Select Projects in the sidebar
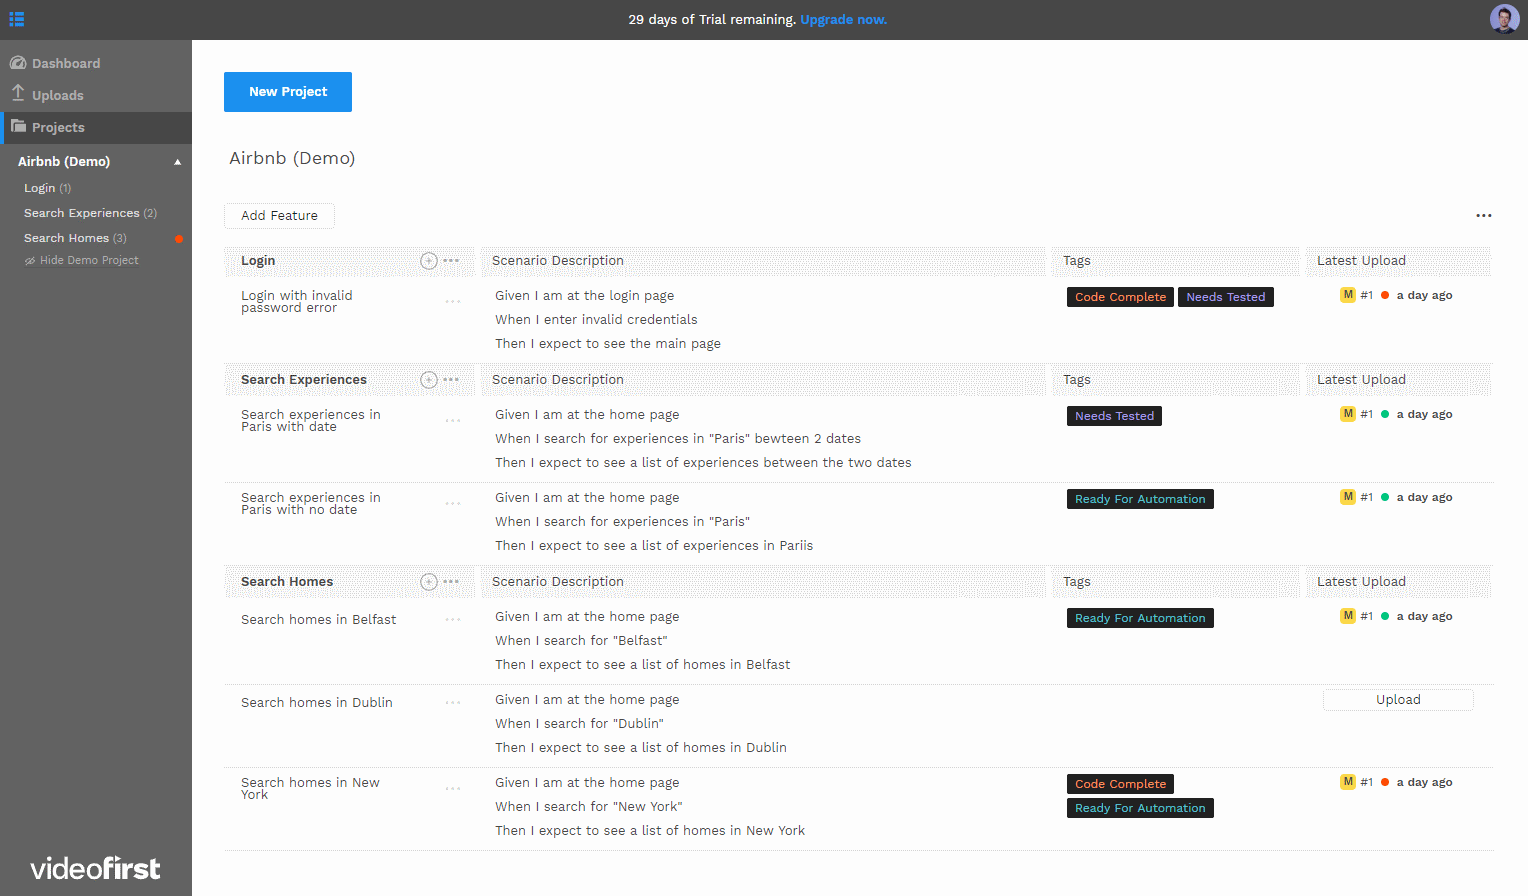 click(x=96, y=127)
